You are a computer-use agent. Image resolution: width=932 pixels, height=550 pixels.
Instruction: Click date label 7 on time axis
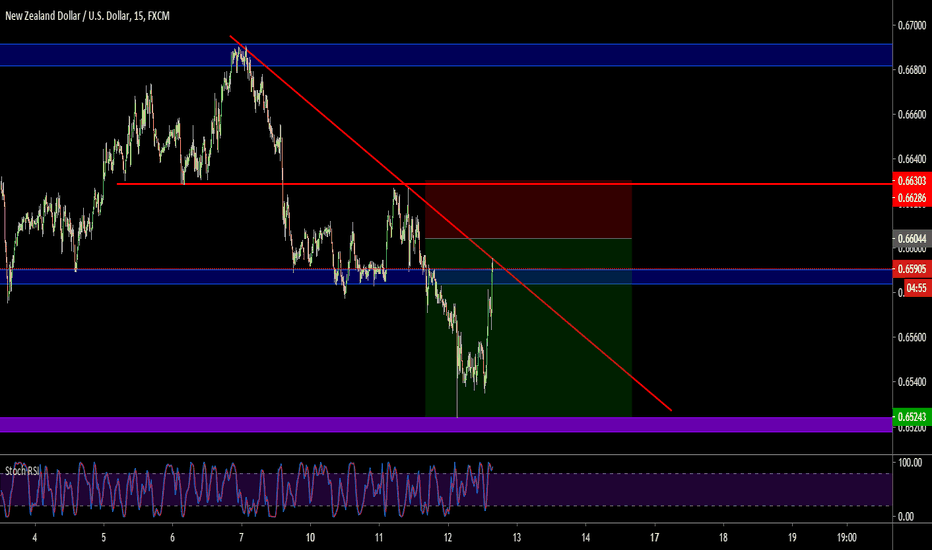(241, 538)
